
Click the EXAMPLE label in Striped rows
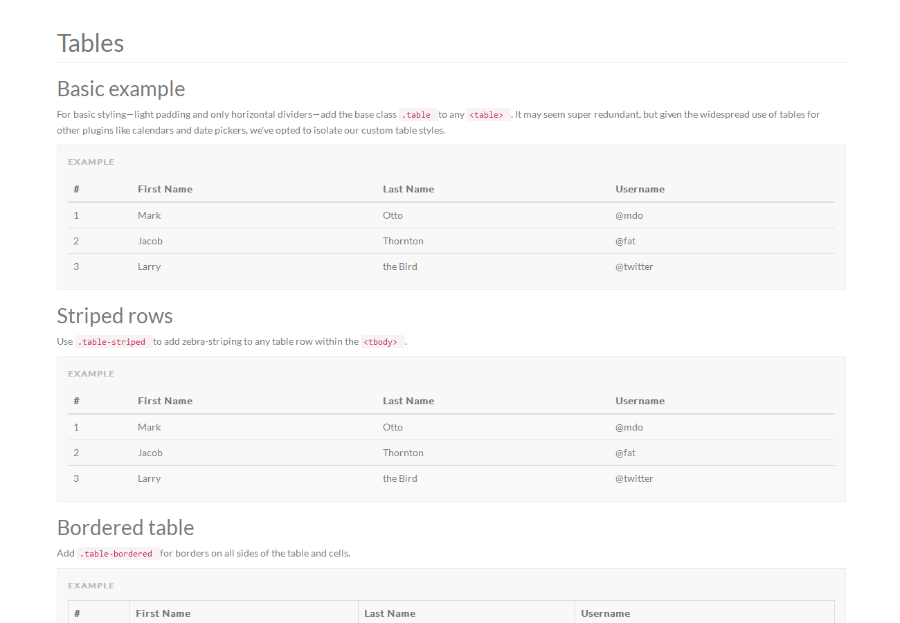[91, 374]
